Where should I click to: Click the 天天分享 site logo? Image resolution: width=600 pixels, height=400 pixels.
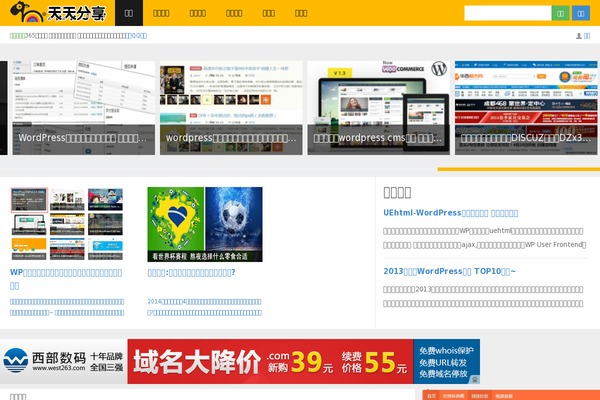[x=58, y=12]
